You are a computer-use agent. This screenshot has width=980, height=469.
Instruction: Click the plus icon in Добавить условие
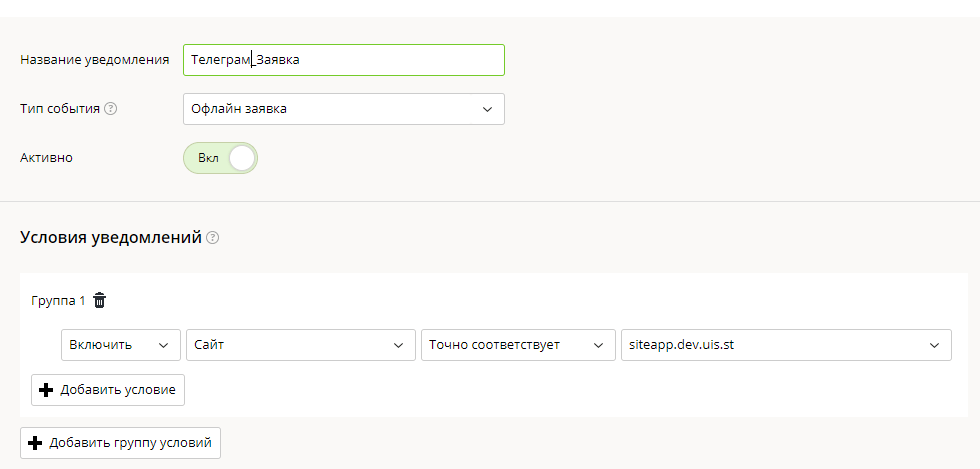(x=46, y=390)
